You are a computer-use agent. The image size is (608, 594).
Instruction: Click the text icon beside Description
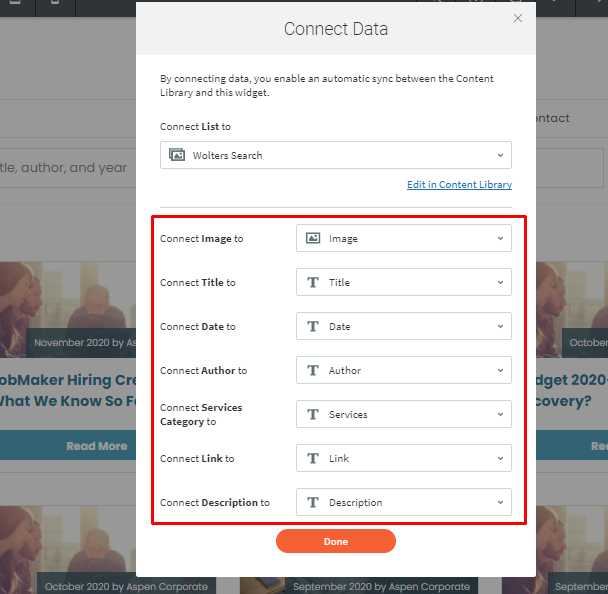[x=313, y=502]
